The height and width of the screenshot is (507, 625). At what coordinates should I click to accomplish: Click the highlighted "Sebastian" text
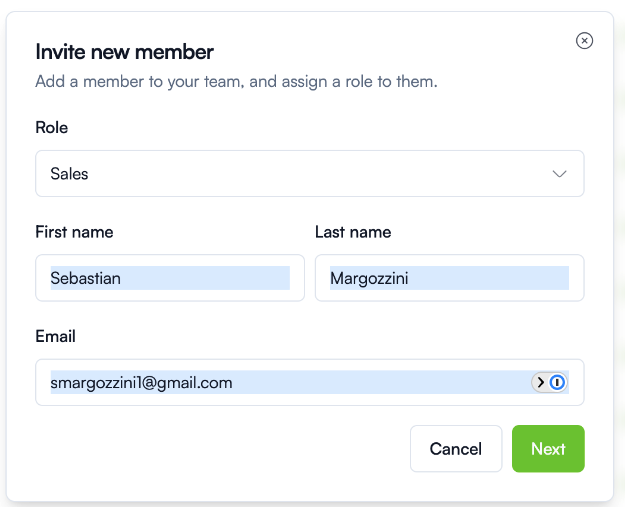(86, 278)
